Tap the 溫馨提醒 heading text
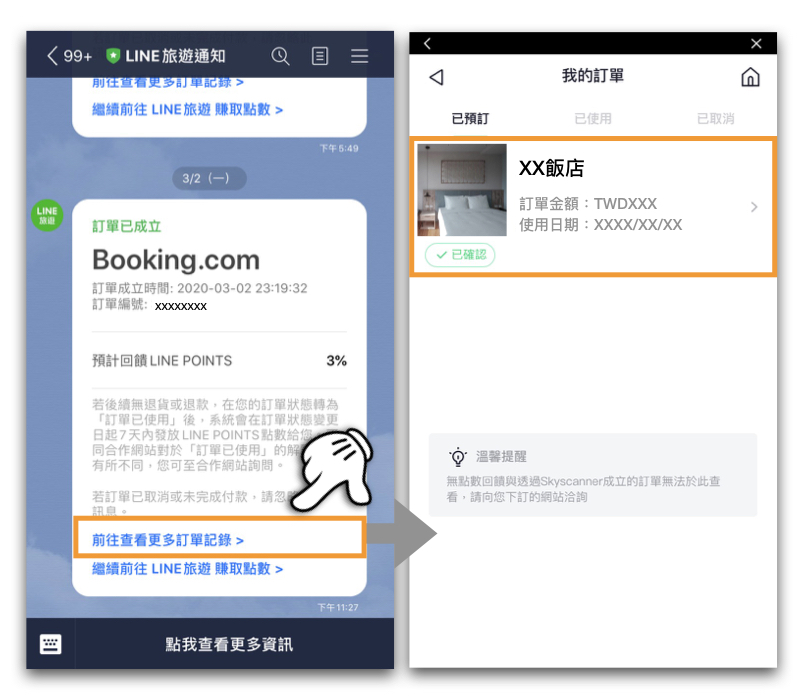This screenshot has width=800, height=700. pos(501,457)
